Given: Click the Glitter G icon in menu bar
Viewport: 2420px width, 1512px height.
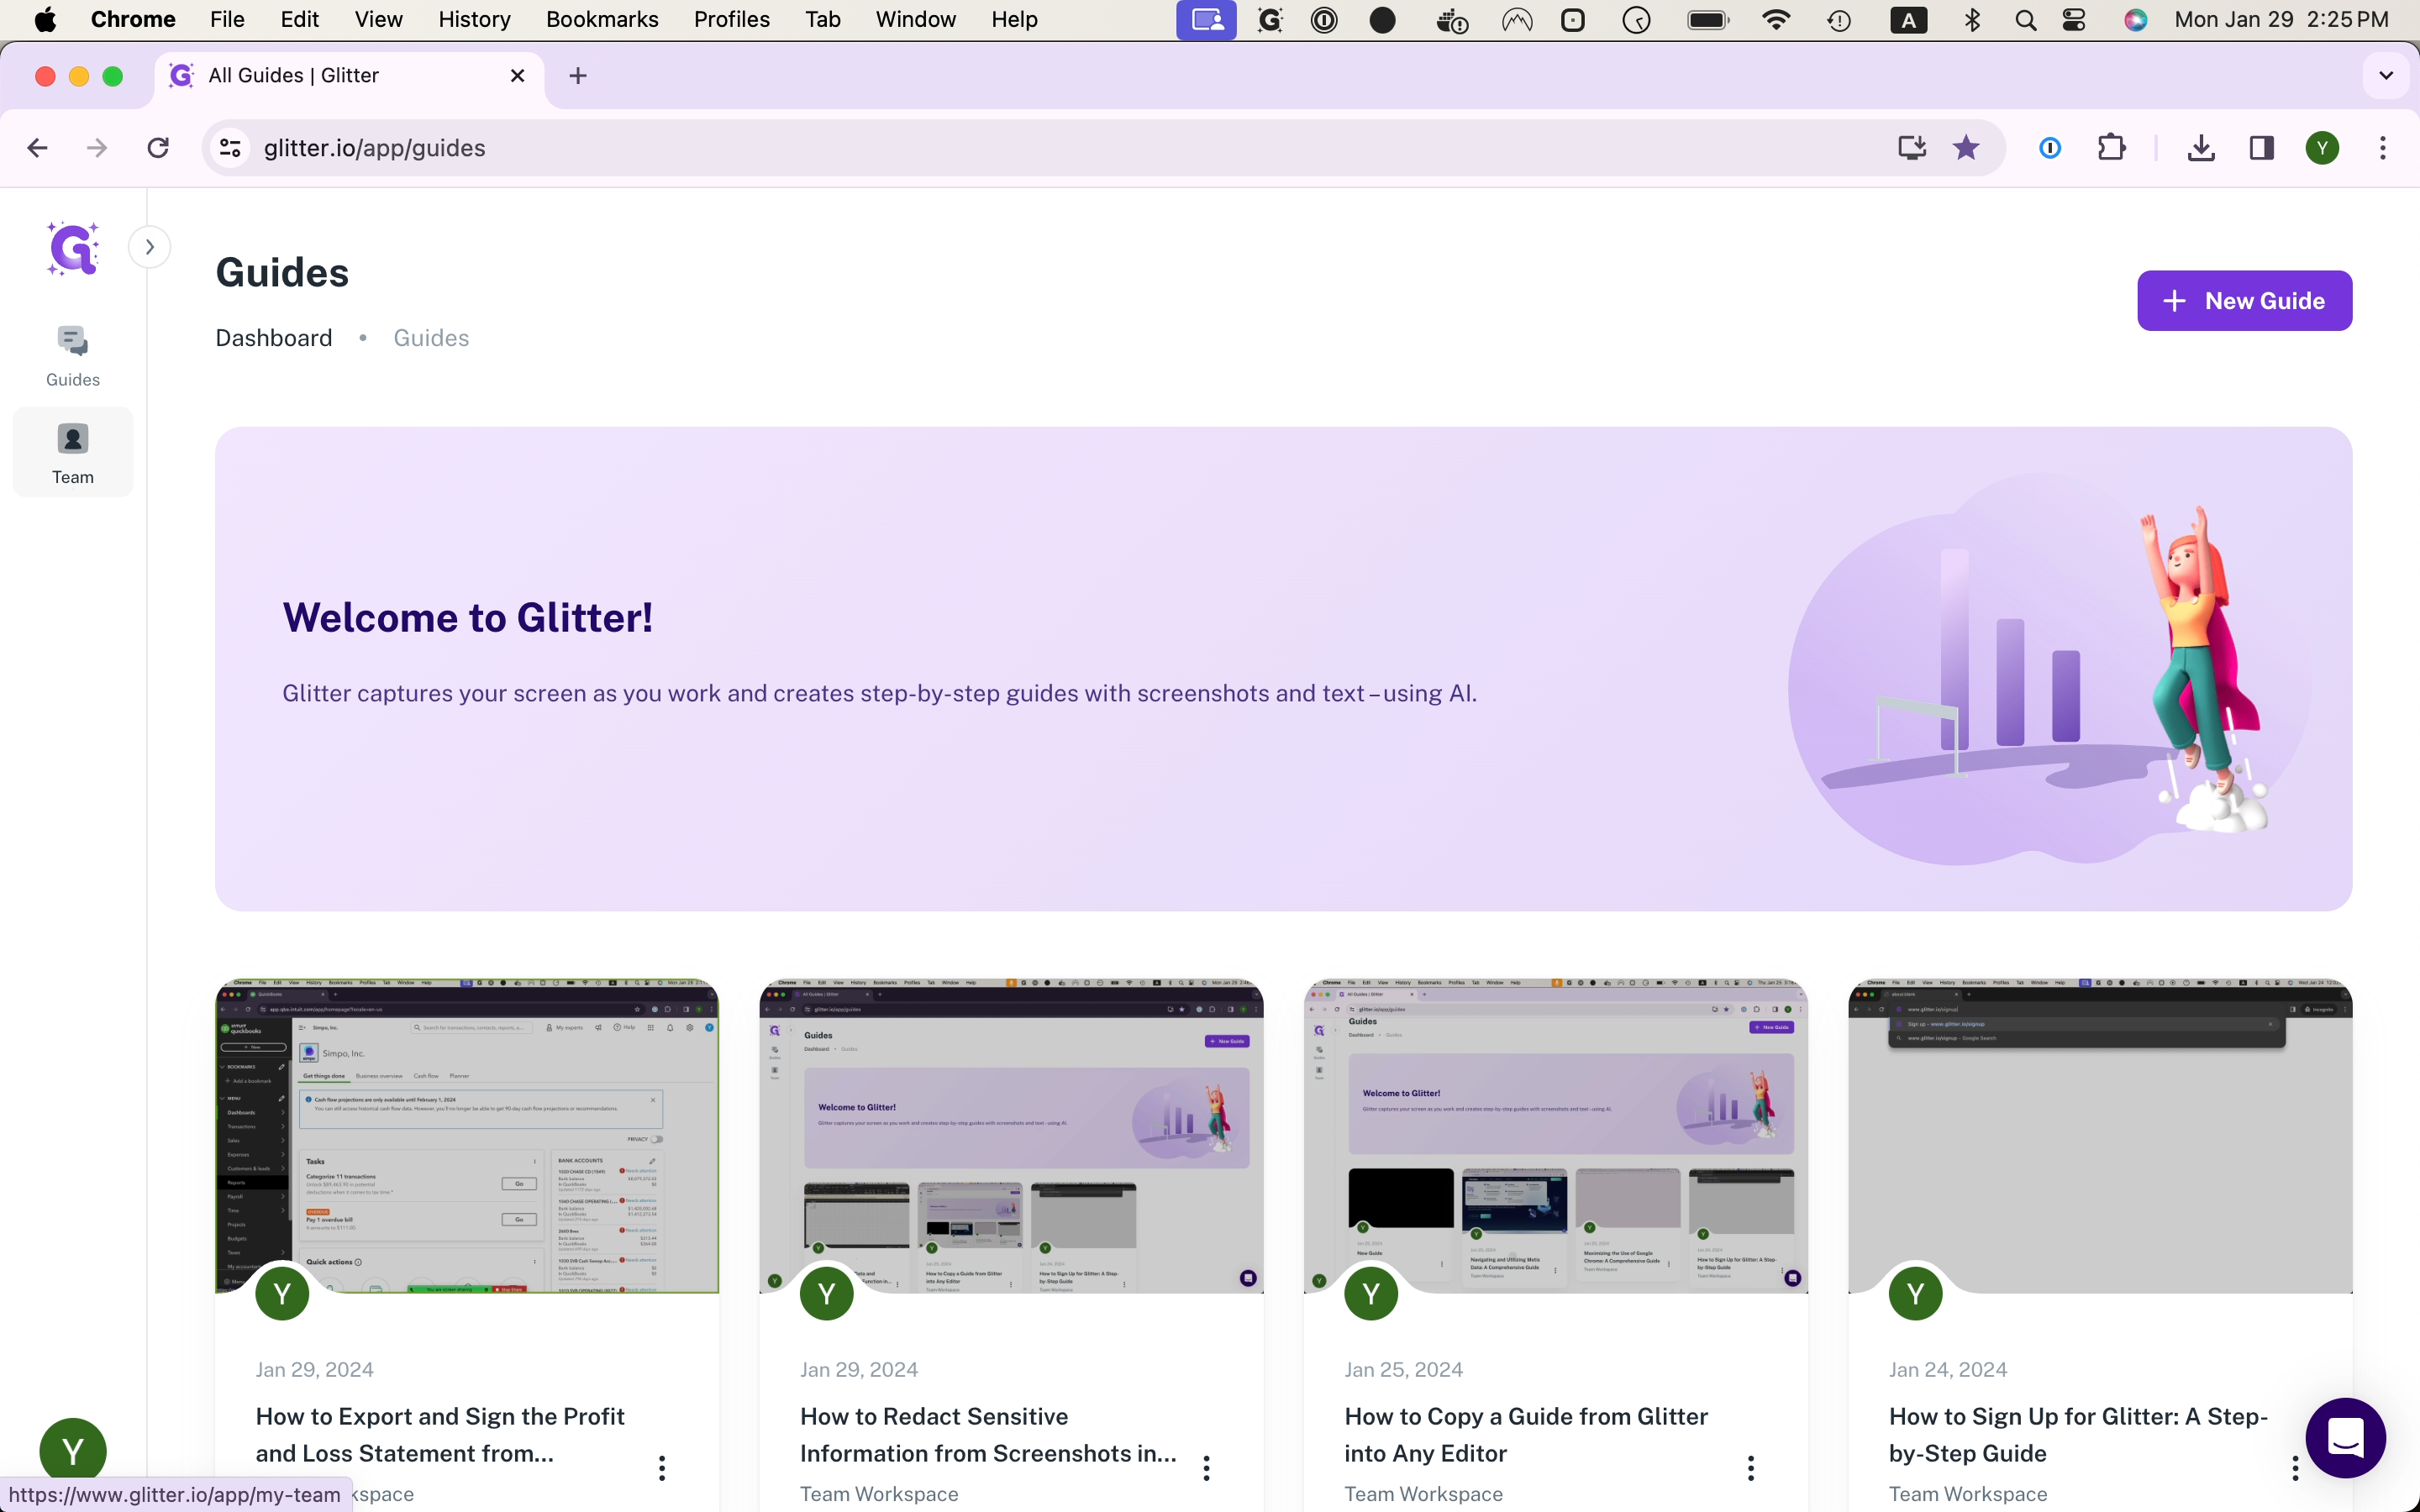Looking at the screenshot, I should (x=1269, y=20).
